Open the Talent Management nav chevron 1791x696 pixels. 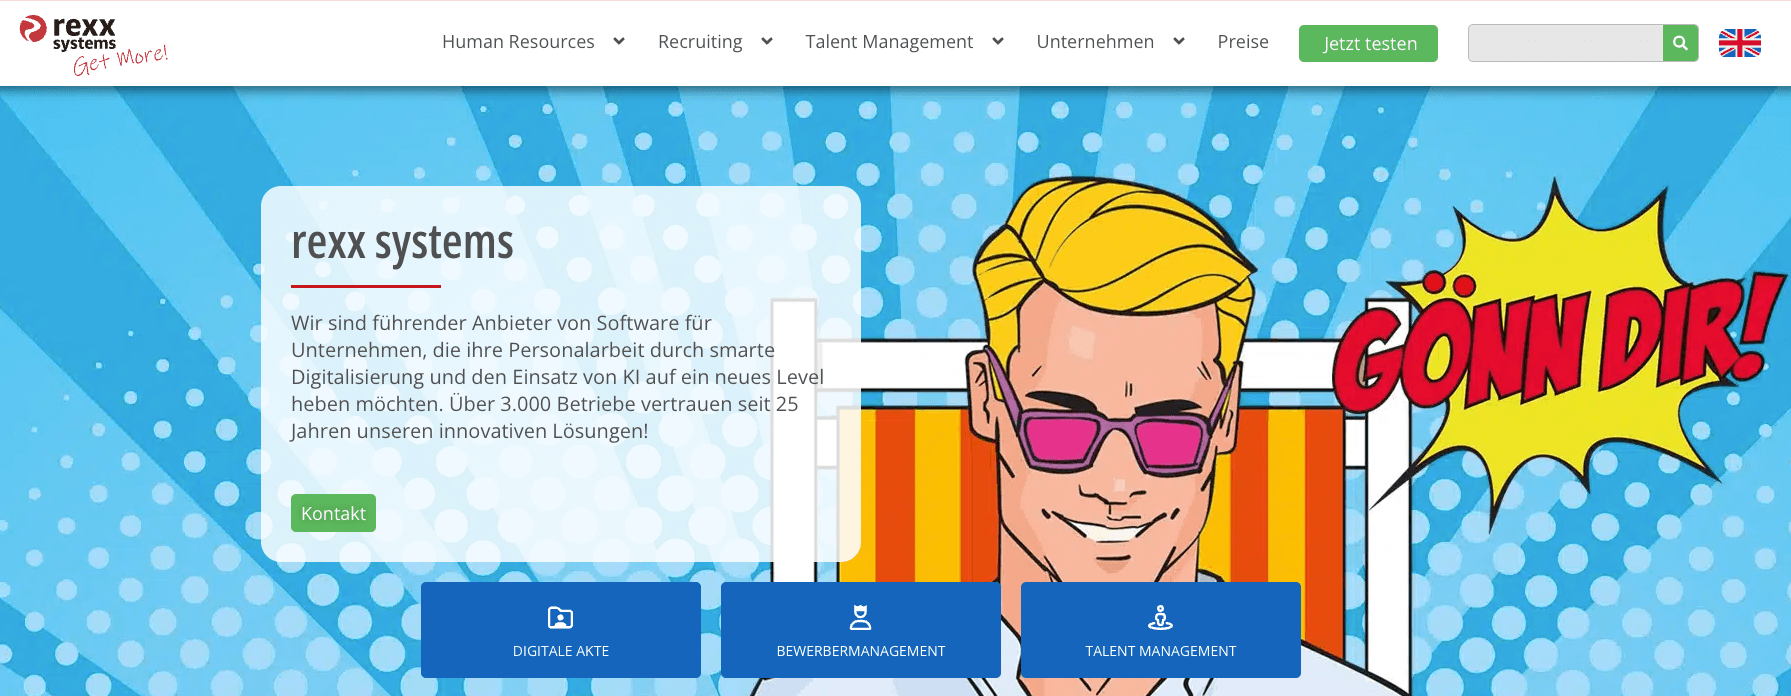pos(998,41)
